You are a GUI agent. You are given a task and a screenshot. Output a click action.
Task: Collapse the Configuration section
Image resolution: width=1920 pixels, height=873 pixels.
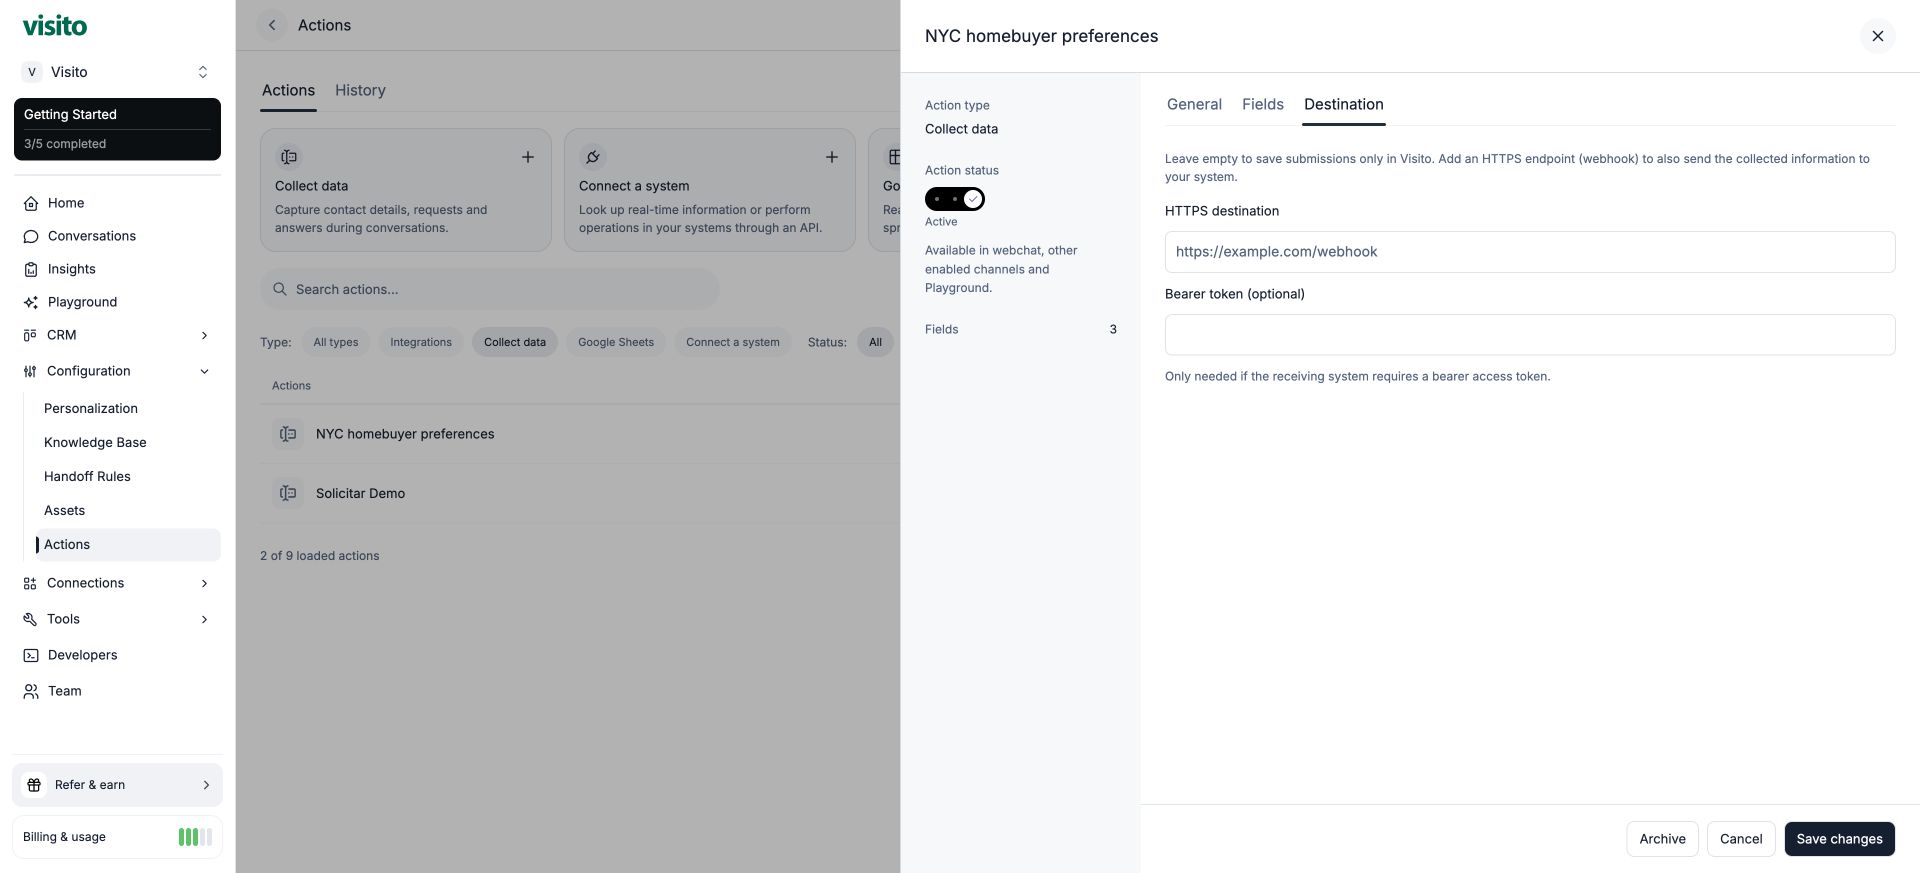205,371
